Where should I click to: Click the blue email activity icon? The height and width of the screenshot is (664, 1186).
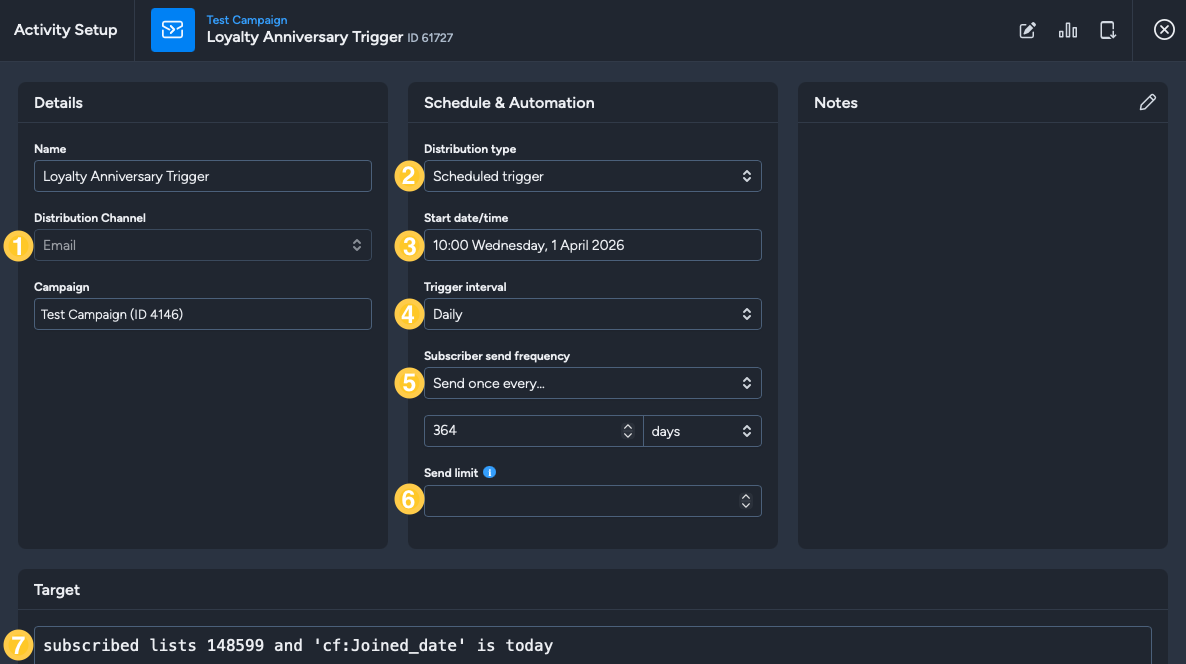click(x=172, y=30)
